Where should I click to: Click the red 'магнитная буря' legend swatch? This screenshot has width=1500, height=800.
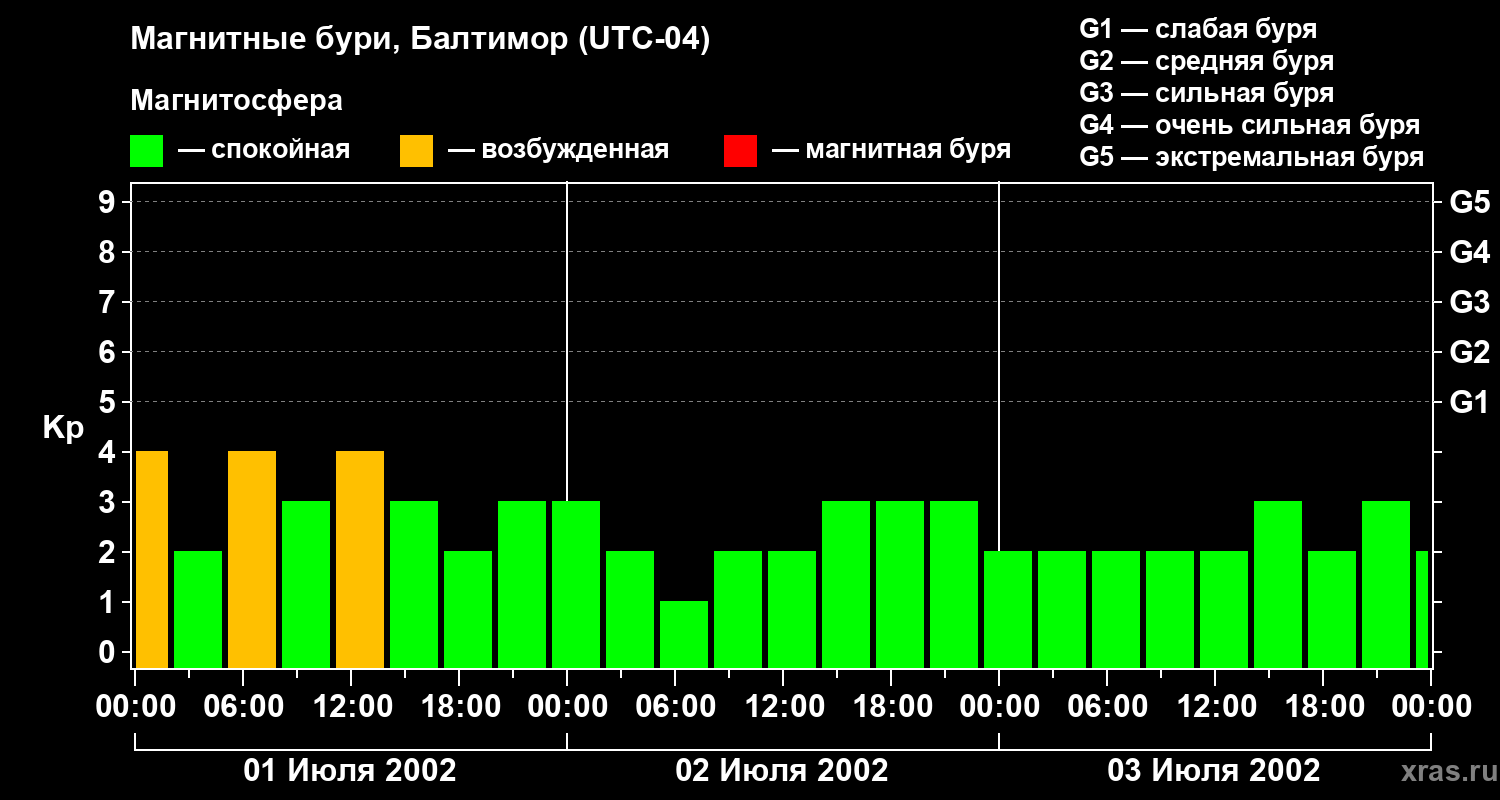740,151
